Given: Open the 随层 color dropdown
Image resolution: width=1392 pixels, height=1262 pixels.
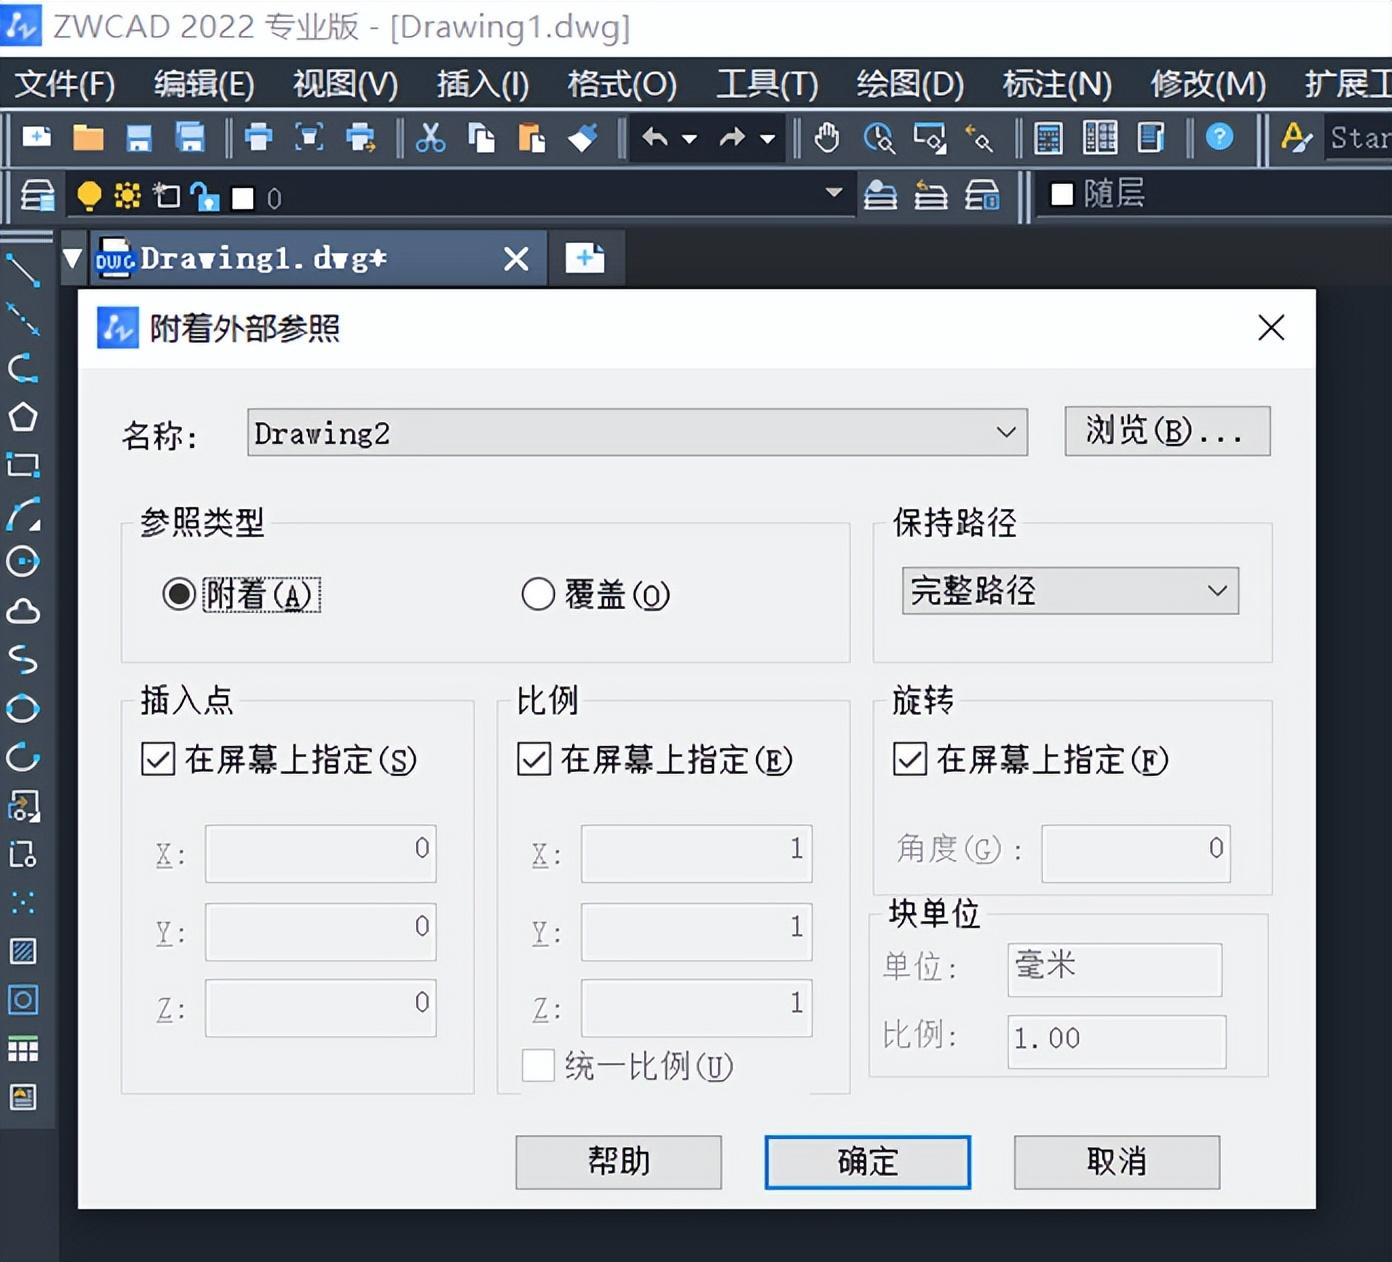Looking at the screenshot, I should (1215, 194).
